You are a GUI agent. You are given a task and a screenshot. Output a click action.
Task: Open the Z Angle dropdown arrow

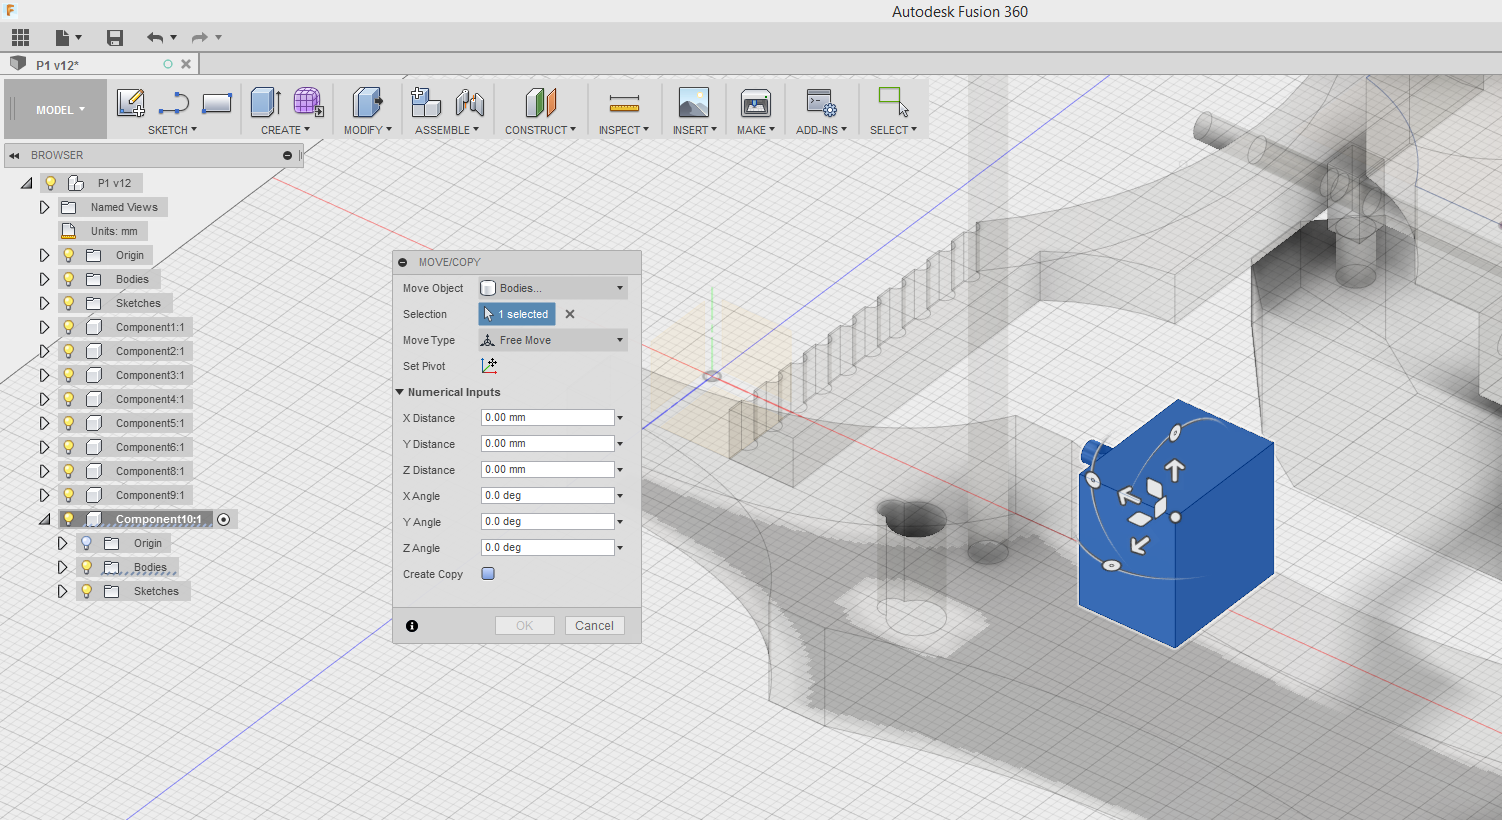[x=620, y=548]
